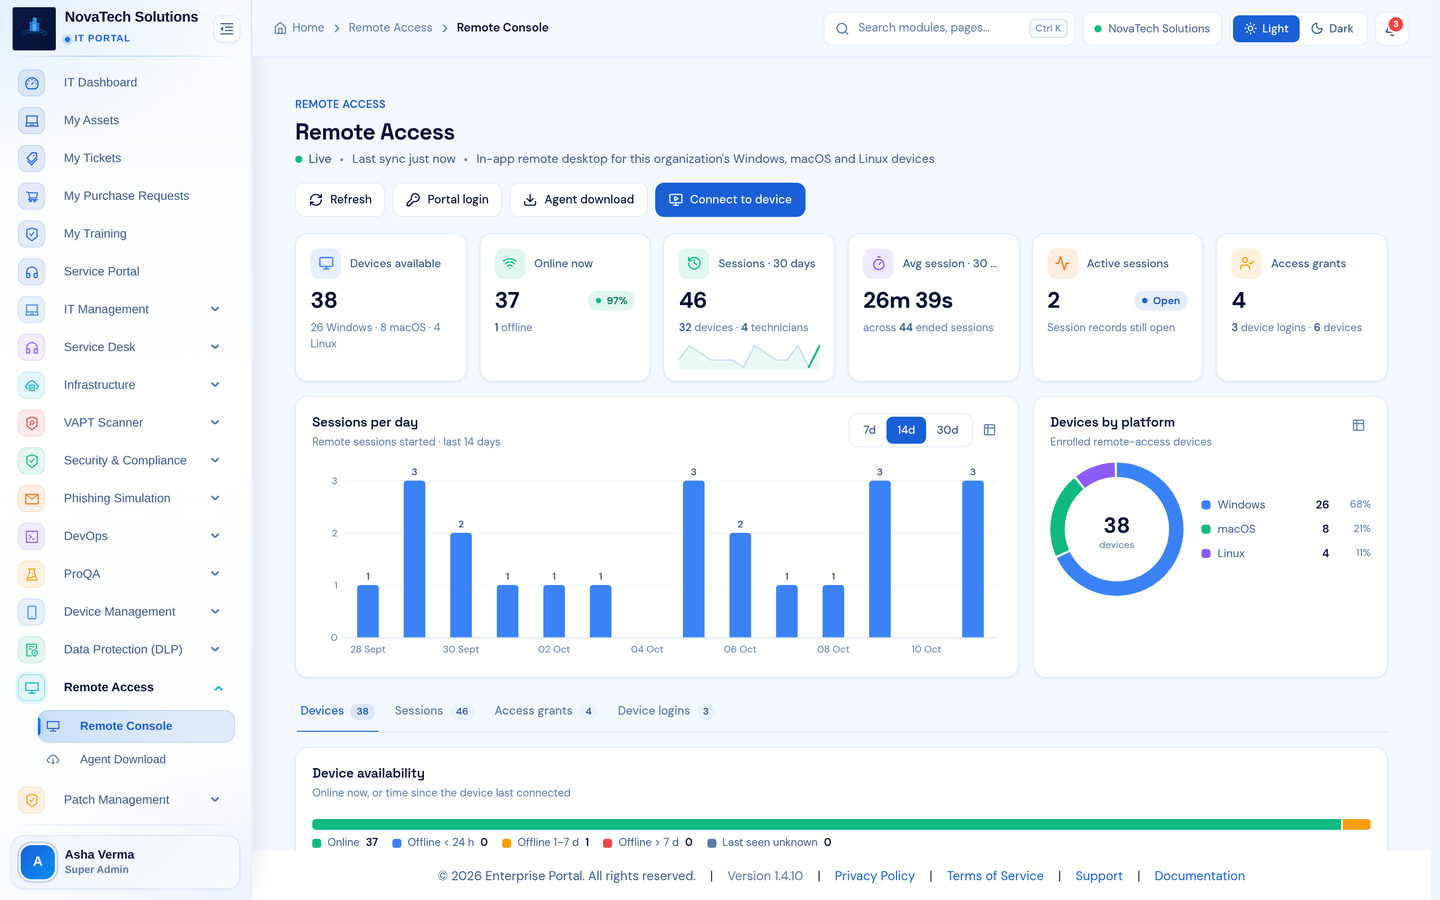1440x900 pixels.
Task: Click the ProQA flask icon
Action: point(32,574)
